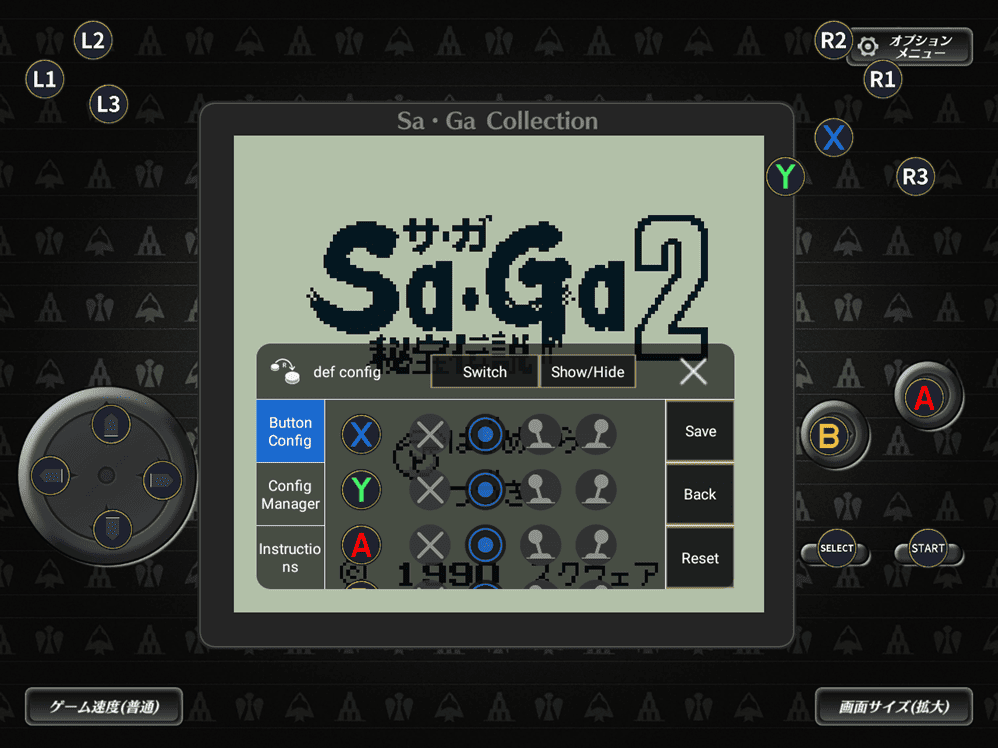This screenshot has width=998, height=748.
Task: Open the Instructions tab
Action: [290, 558]
